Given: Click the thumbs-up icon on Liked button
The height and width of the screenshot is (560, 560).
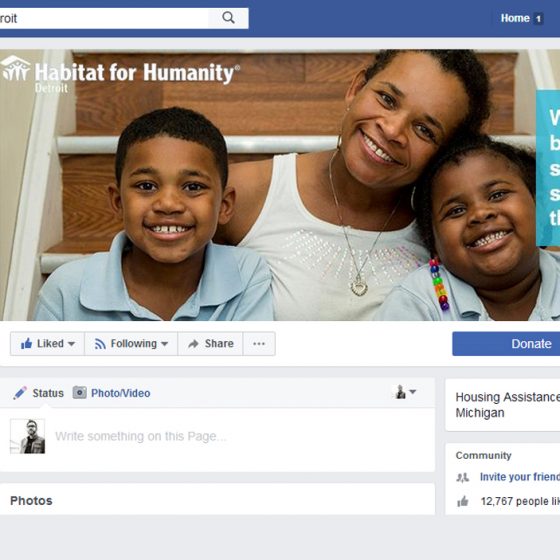Looking at the screenshot, I should pos(26,344).
